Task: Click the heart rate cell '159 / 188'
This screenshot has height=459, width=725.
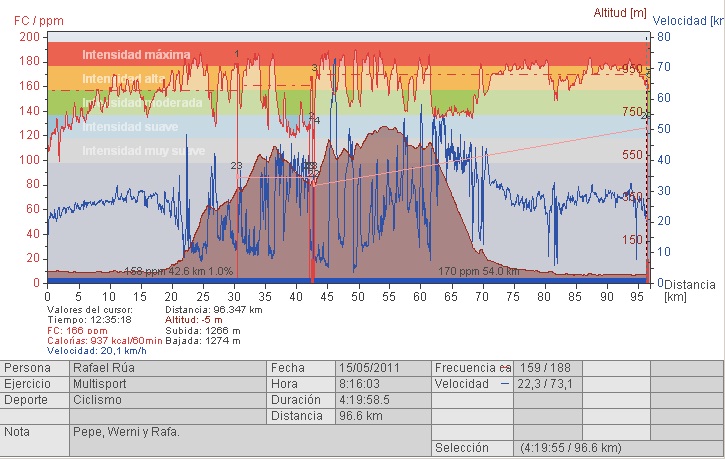Action: pyautogui.click(x=547, y=368)
